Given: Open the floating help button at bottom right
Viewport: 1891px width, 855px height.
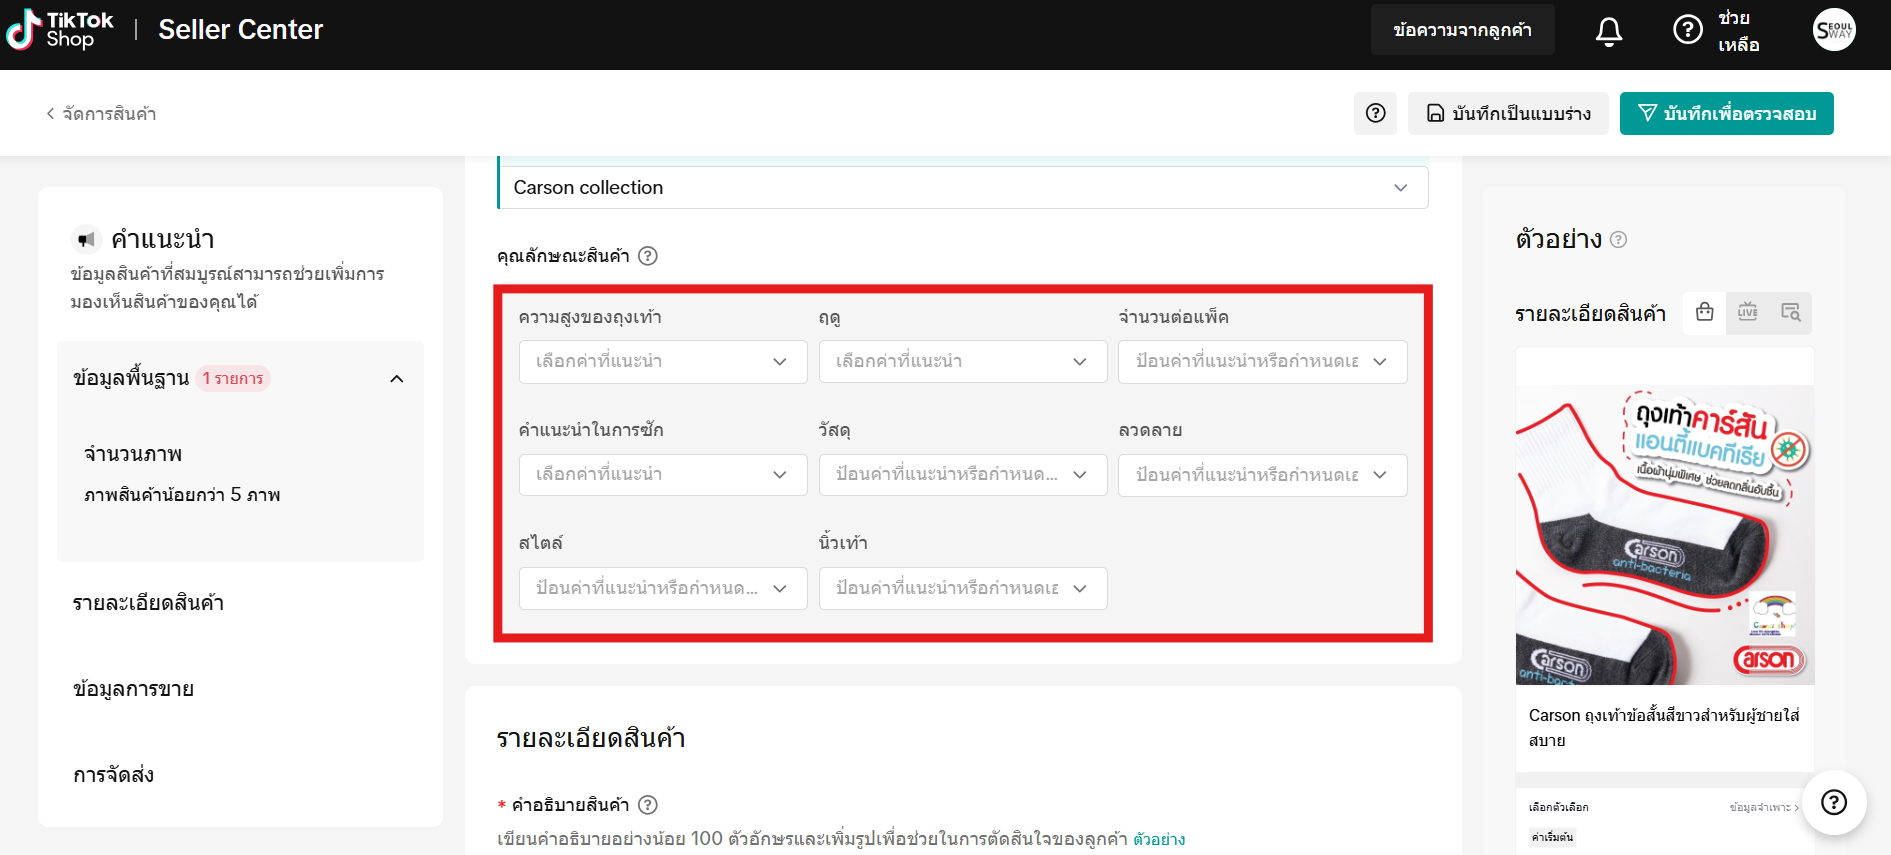Looking at the screenshot, I should tap(1834, 802).
